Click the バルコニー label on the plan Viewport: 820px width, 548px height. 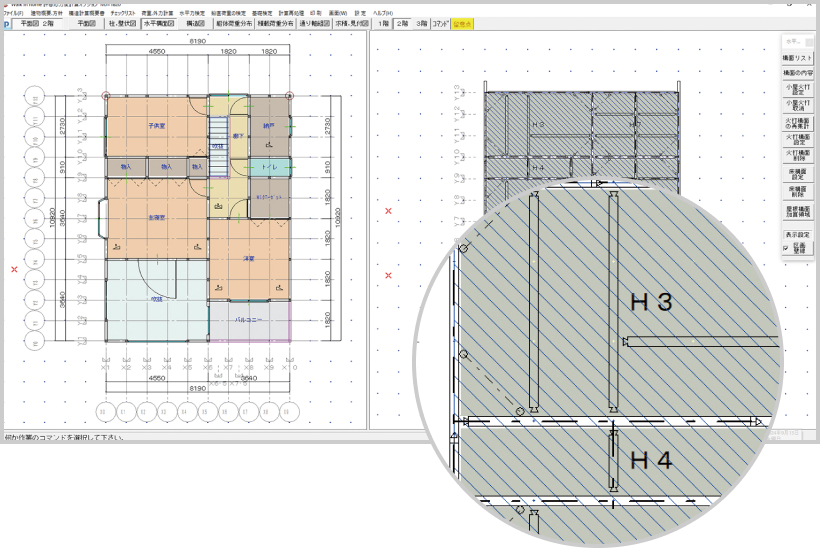click(248, 319)
